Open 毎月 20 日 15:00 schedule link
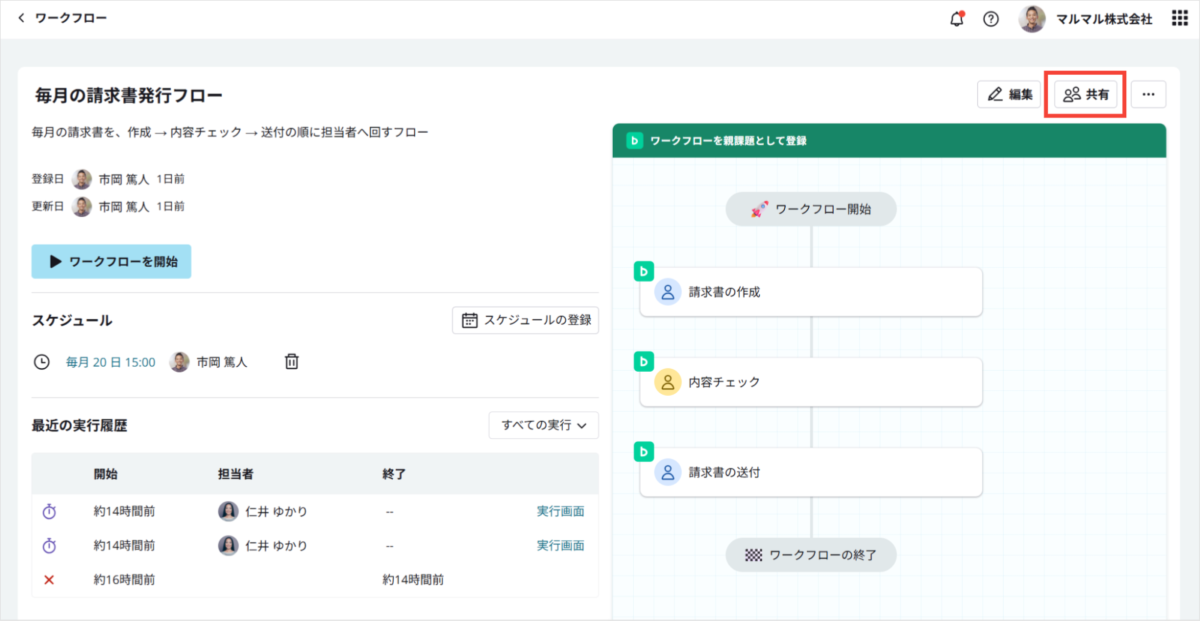 pos(110,362)
